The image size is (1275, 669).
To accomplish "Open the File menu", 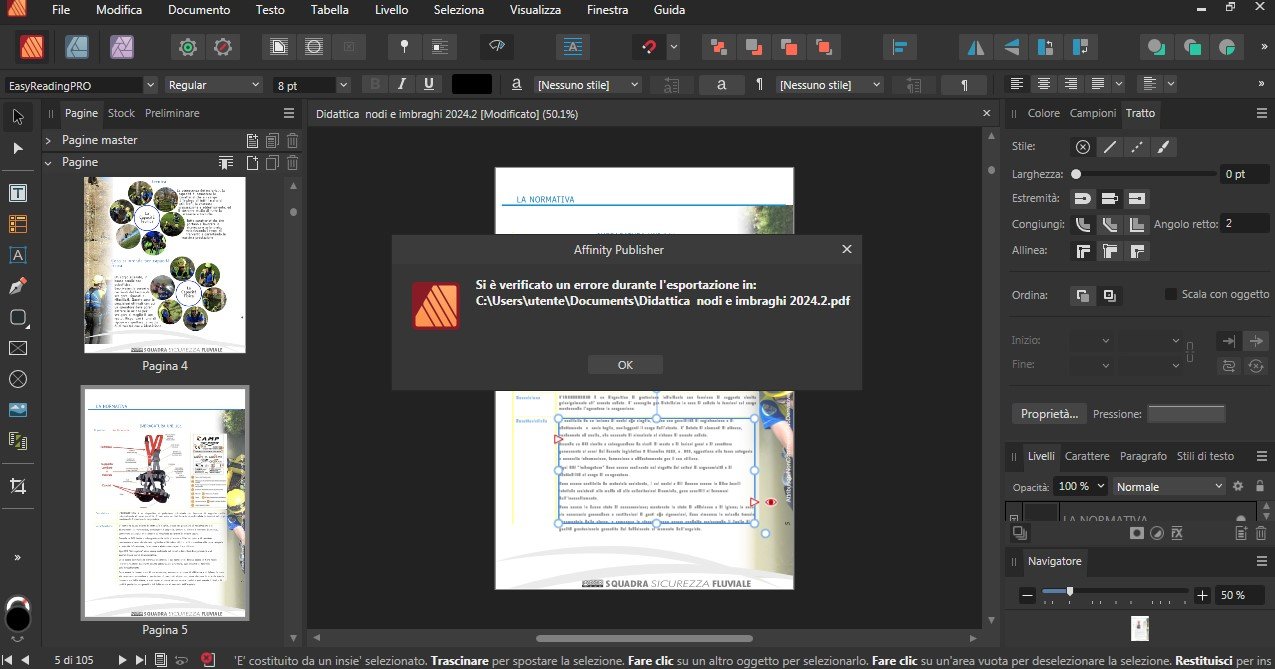I will pos(61,10).
